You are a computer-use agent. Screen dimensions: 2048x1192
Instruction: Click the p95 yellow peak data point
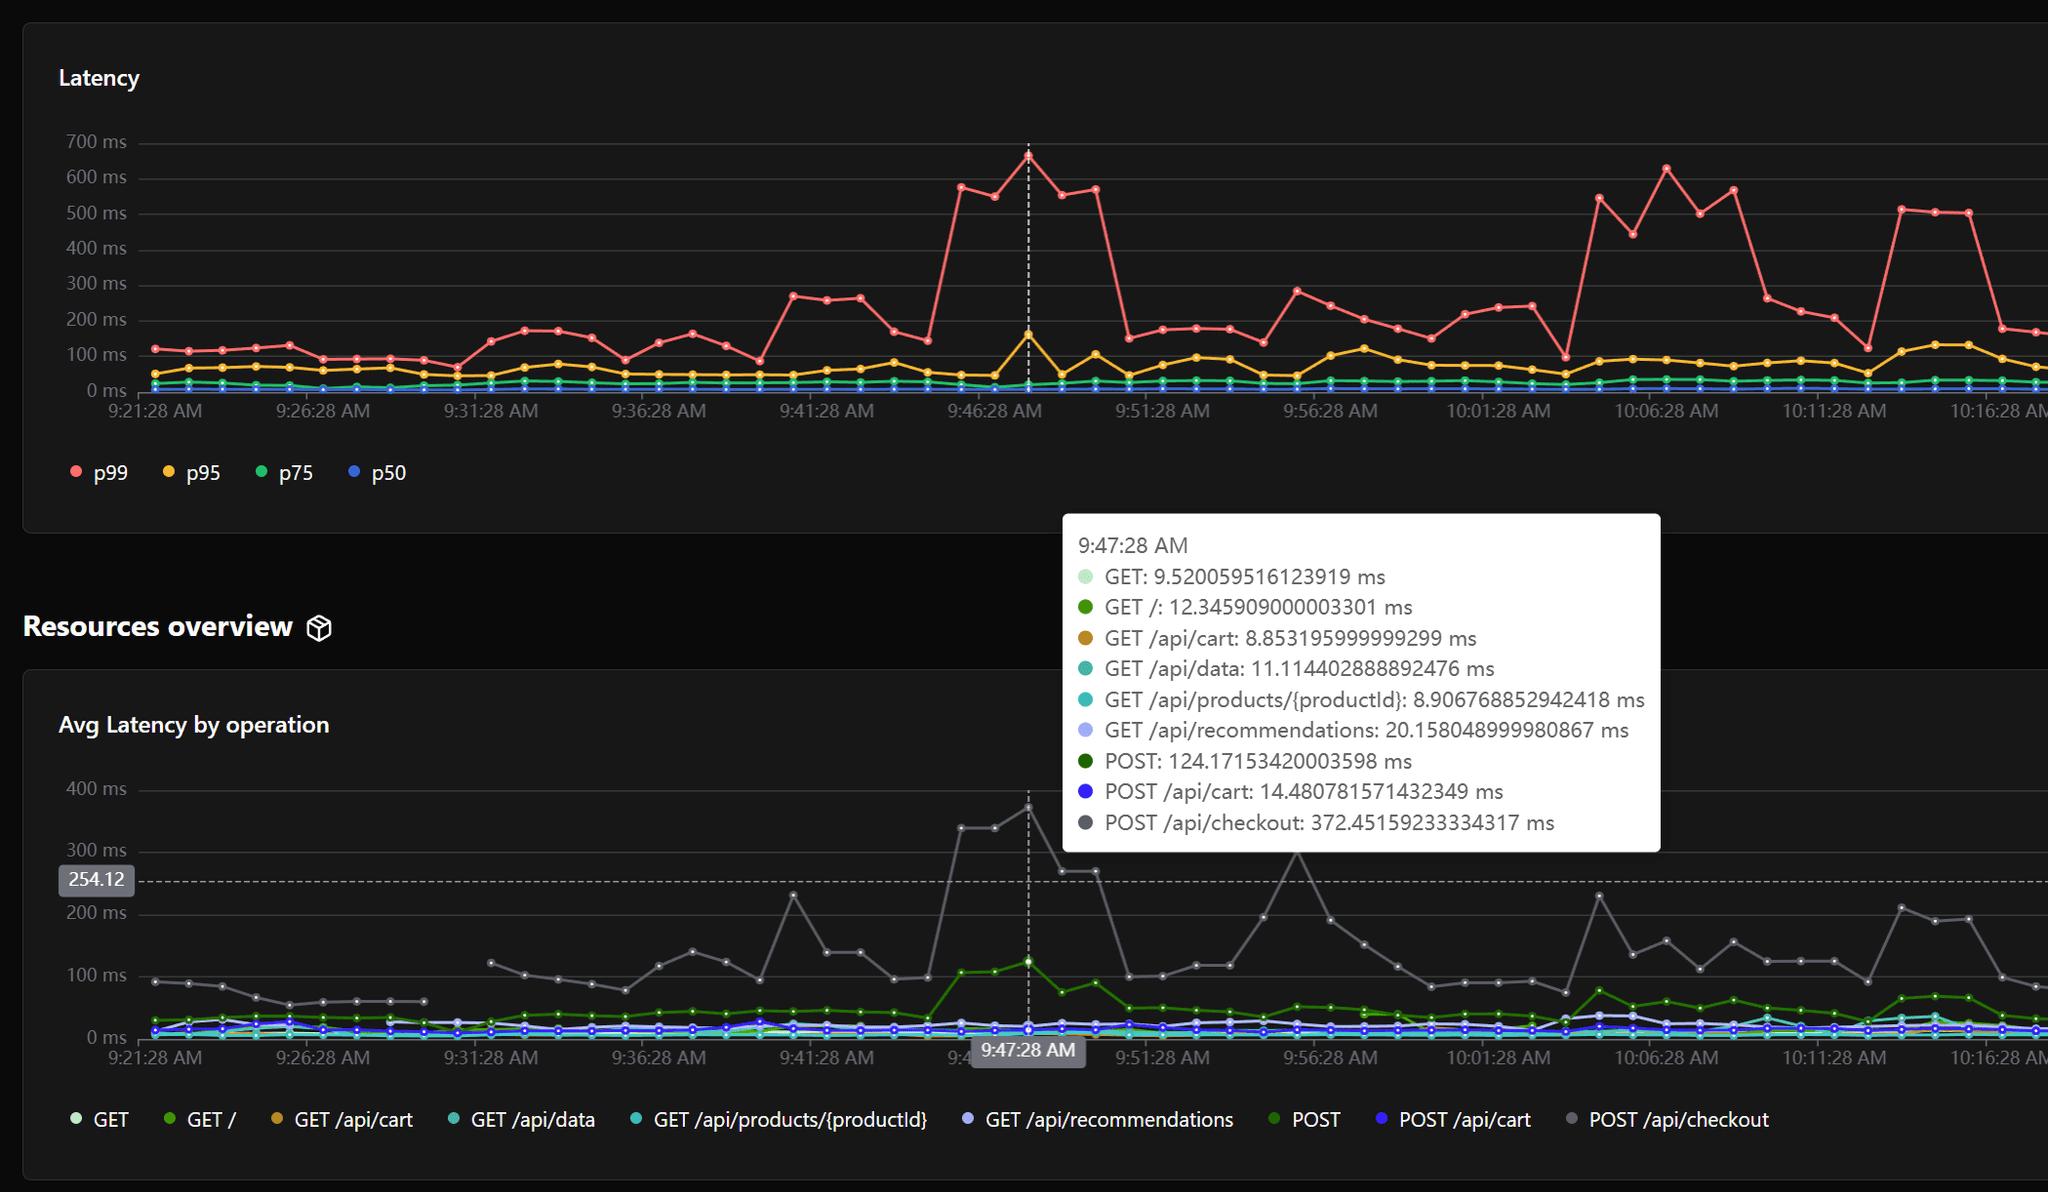1028,334
